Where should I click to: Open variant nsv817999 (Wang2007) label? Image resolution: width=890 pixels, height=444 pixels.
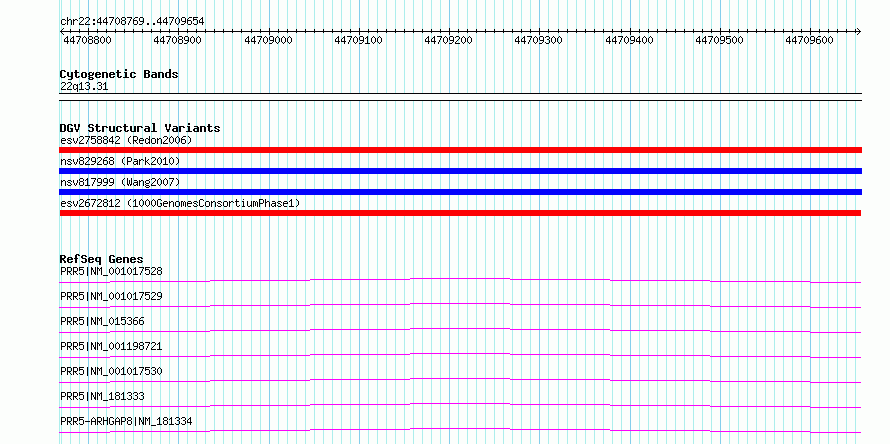(120, 182)
